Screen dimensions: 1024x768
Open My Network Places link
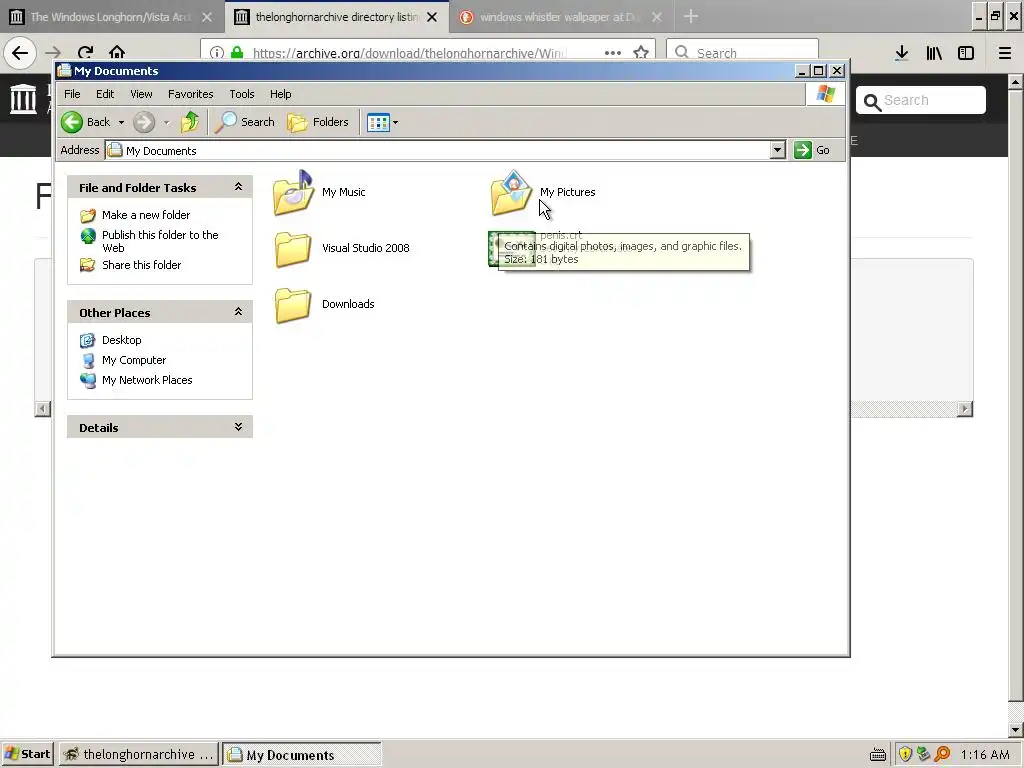click(x=147, y=379)
